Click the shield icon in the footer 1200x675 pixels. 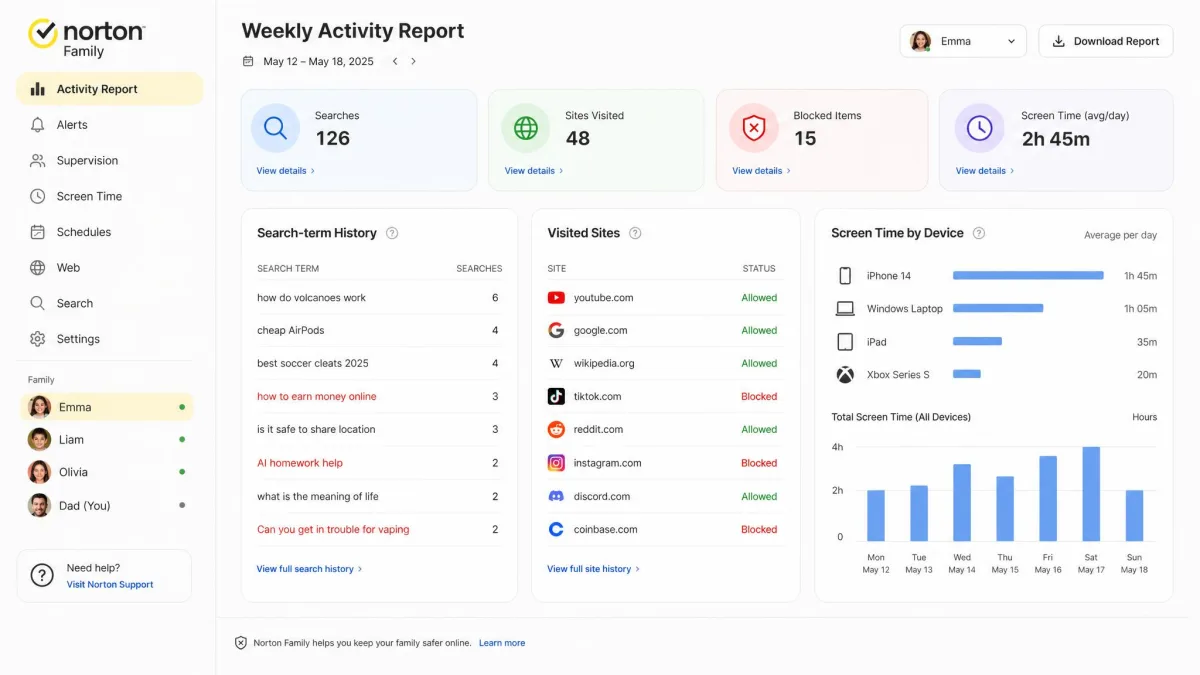click(240, 643)
